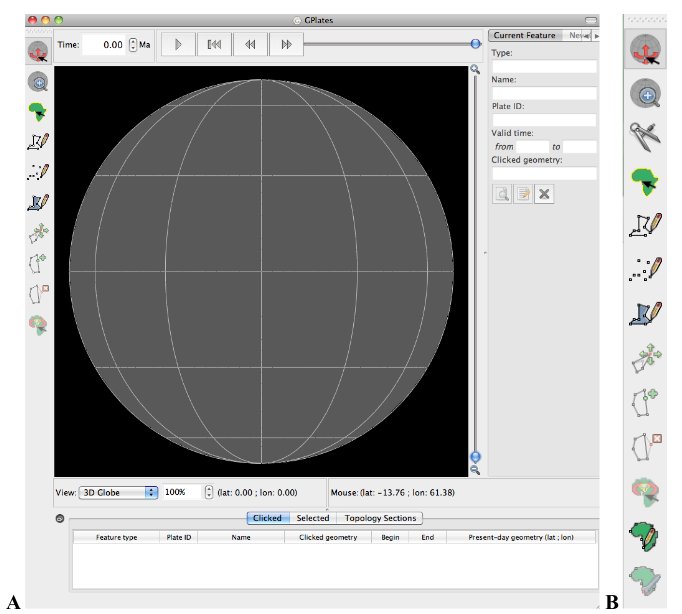Switch to the Current Feature tab
The image size is (682, 614).
525,36
